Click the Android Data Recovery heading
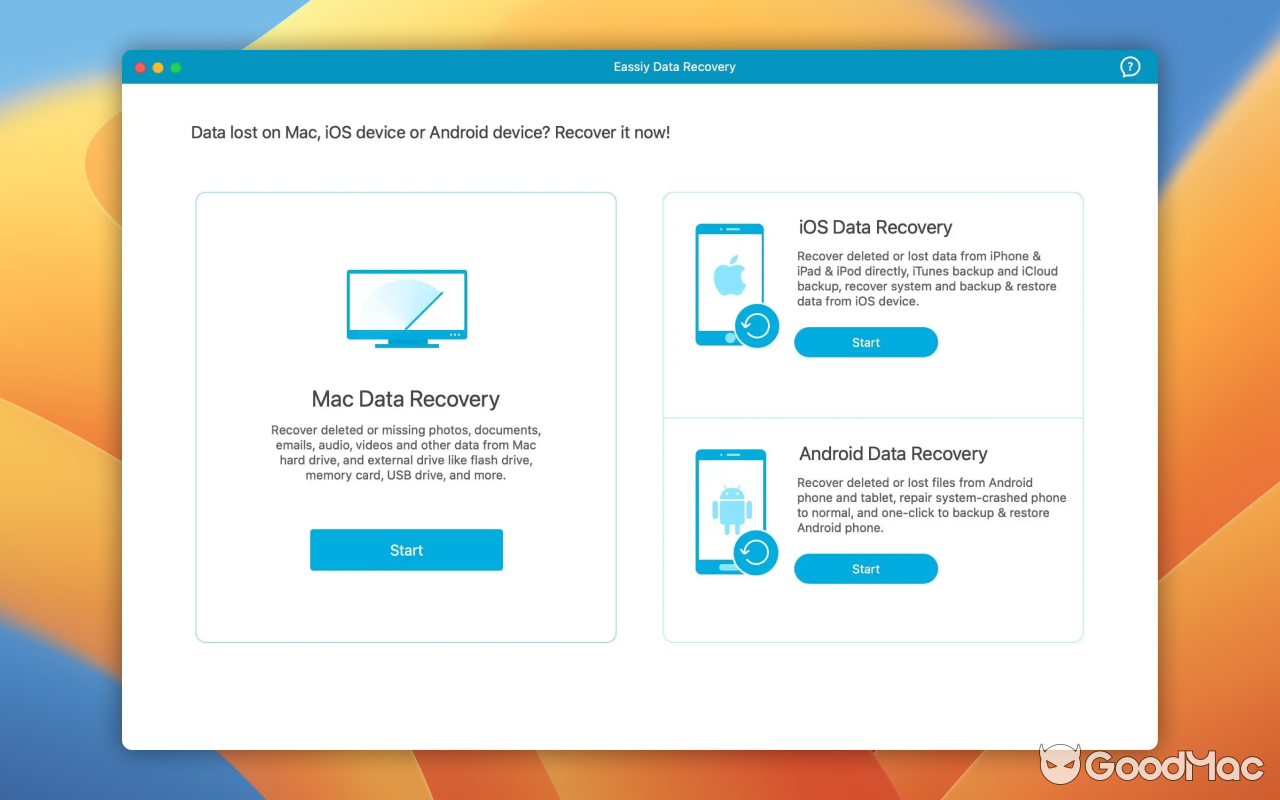Image resolution: width=1280 pixels, height=800 pixels. (x=893, y=453)
